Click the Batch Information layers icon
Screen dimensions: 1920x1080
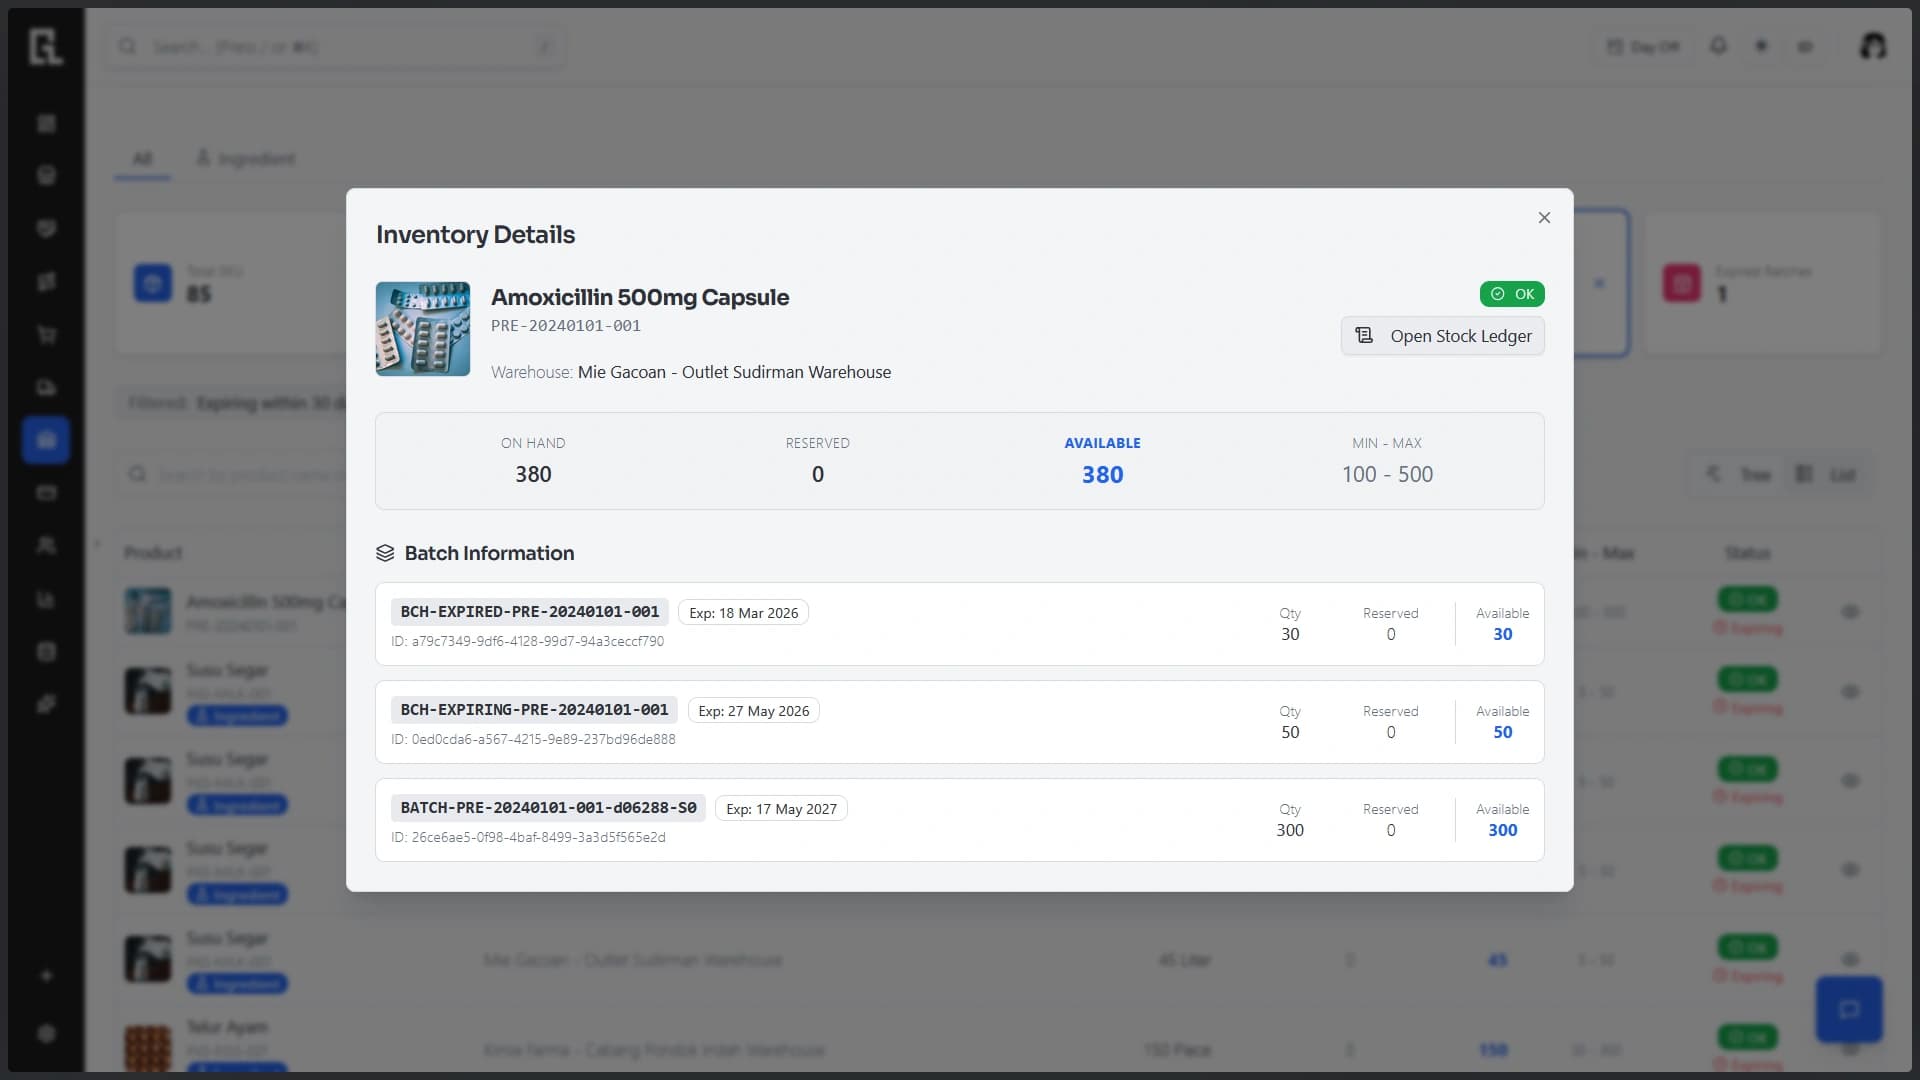385,553
